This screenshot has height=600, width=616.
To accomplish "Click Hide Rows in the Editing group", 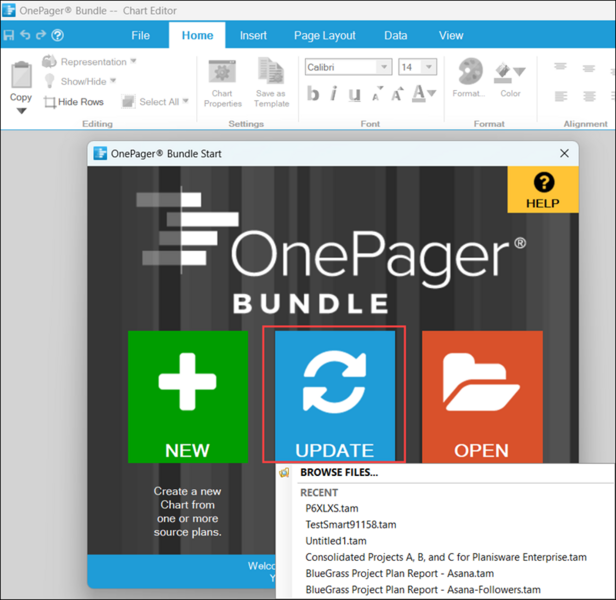I will [74, 102].
